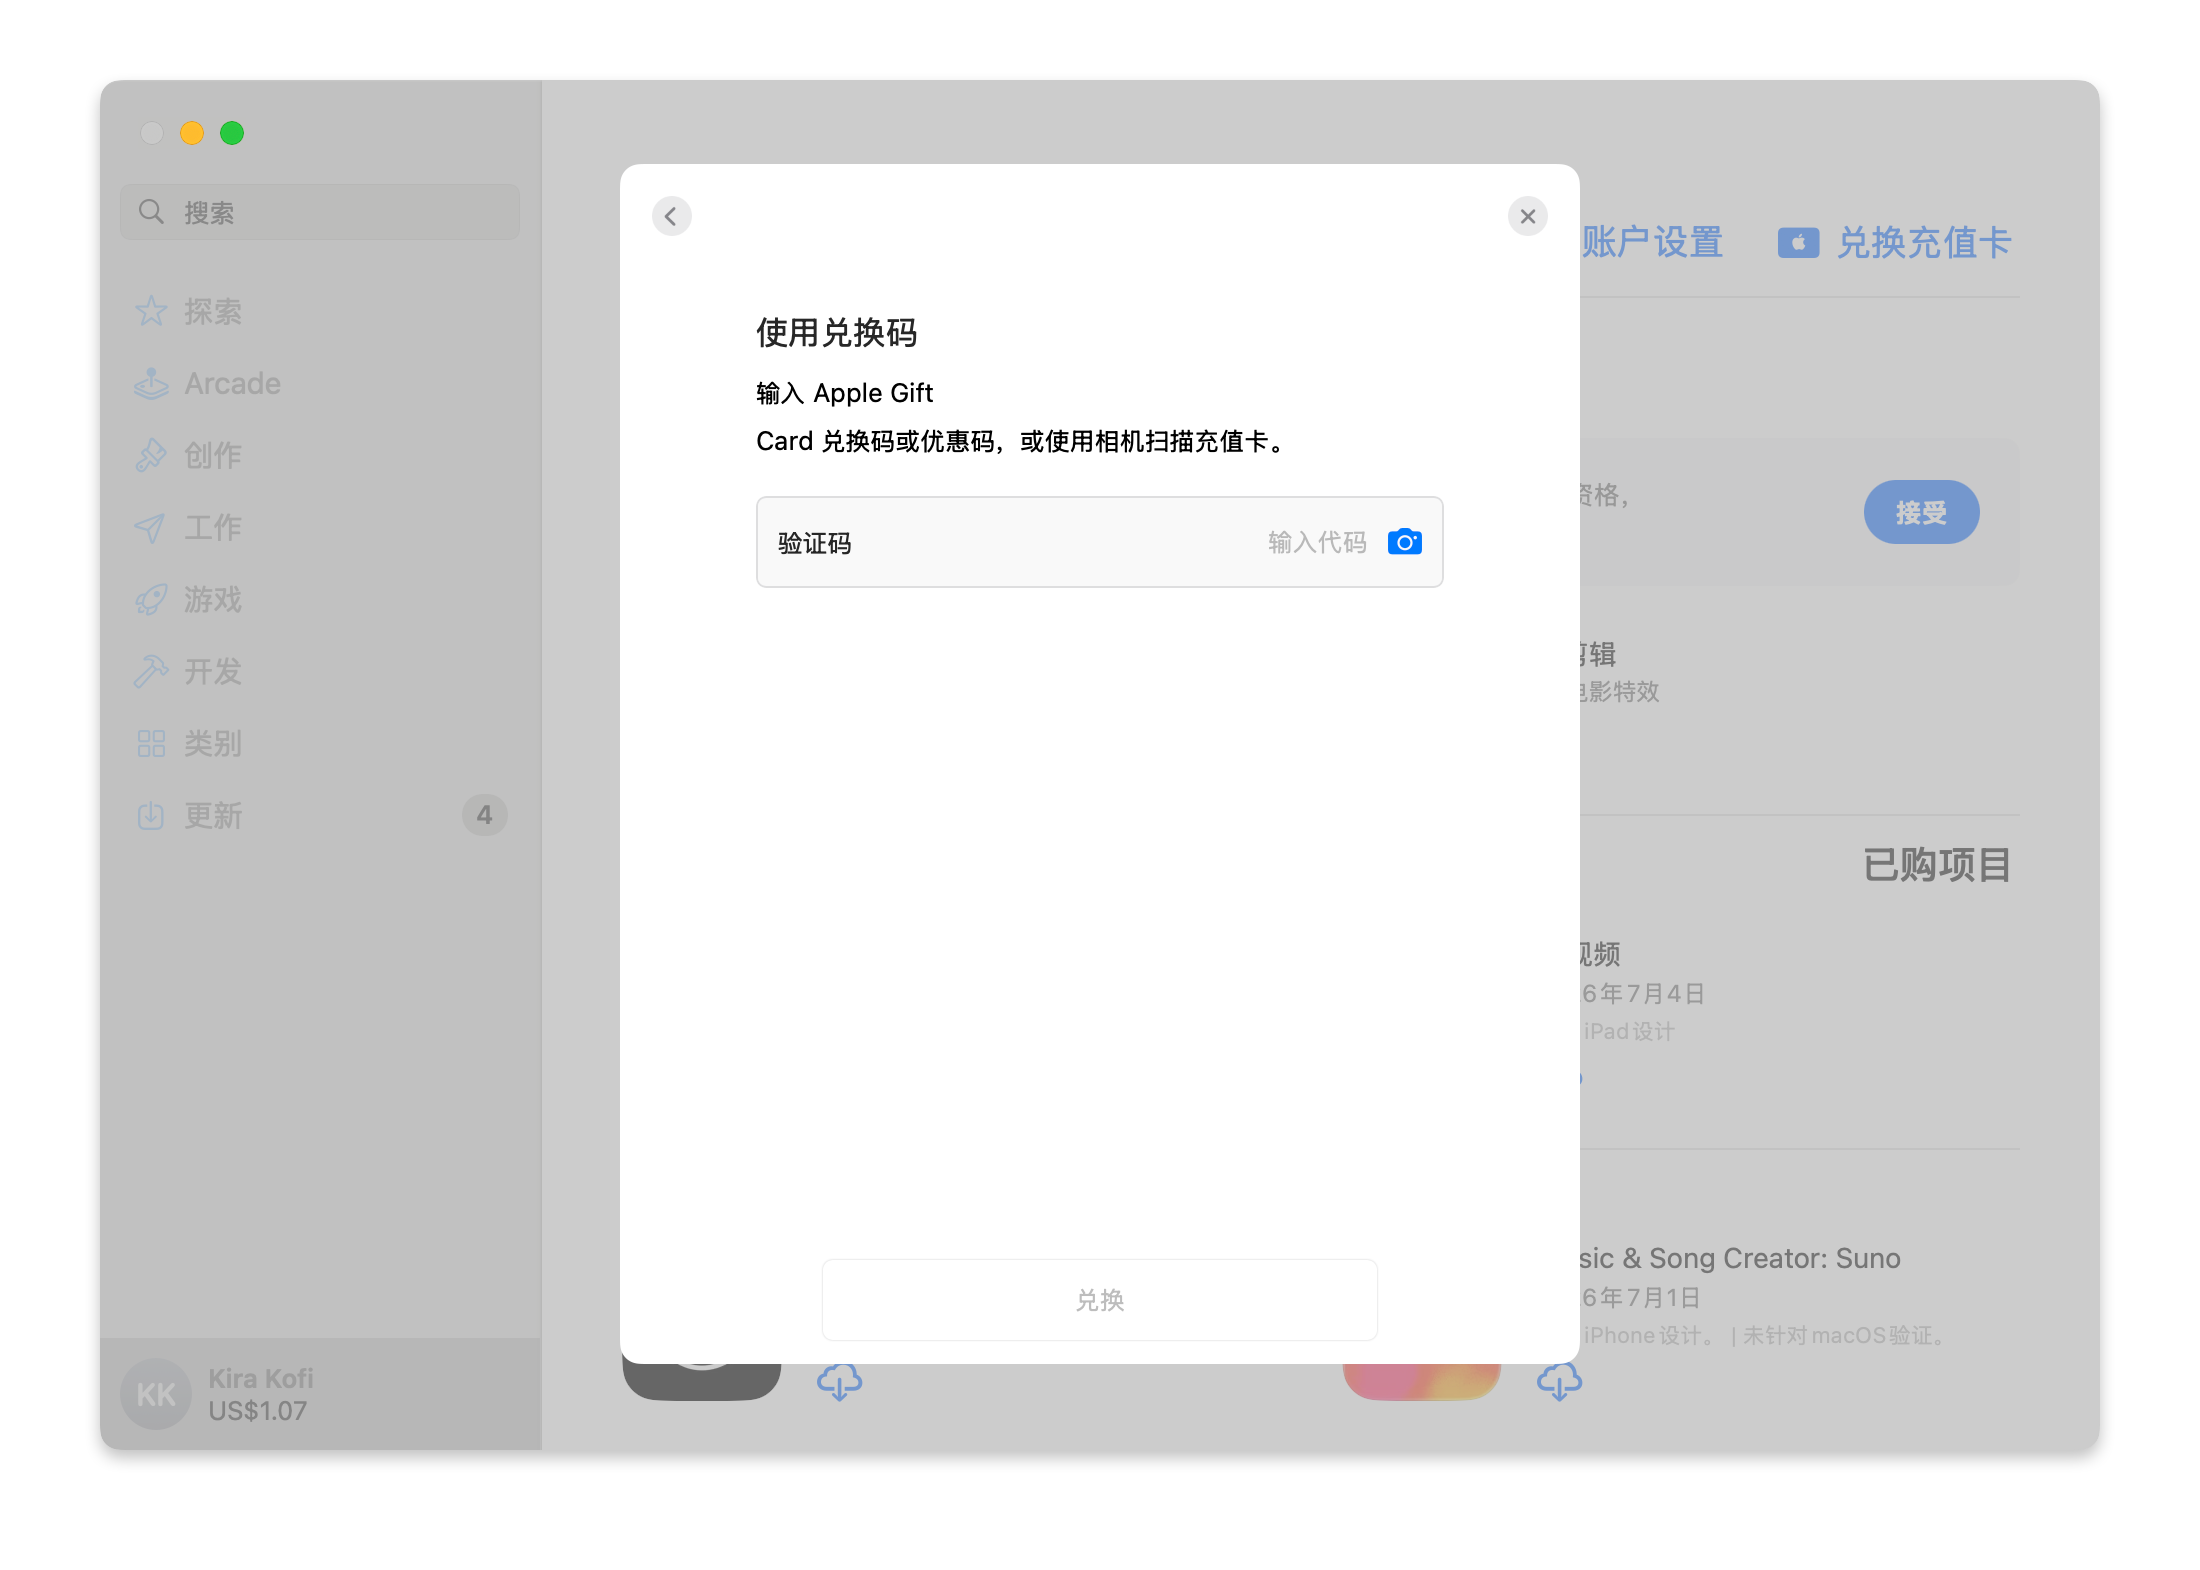Click the Song Creator: Suno app title
The width and height of the screenshot is (2200, 1570).
coord(1740,1258)
